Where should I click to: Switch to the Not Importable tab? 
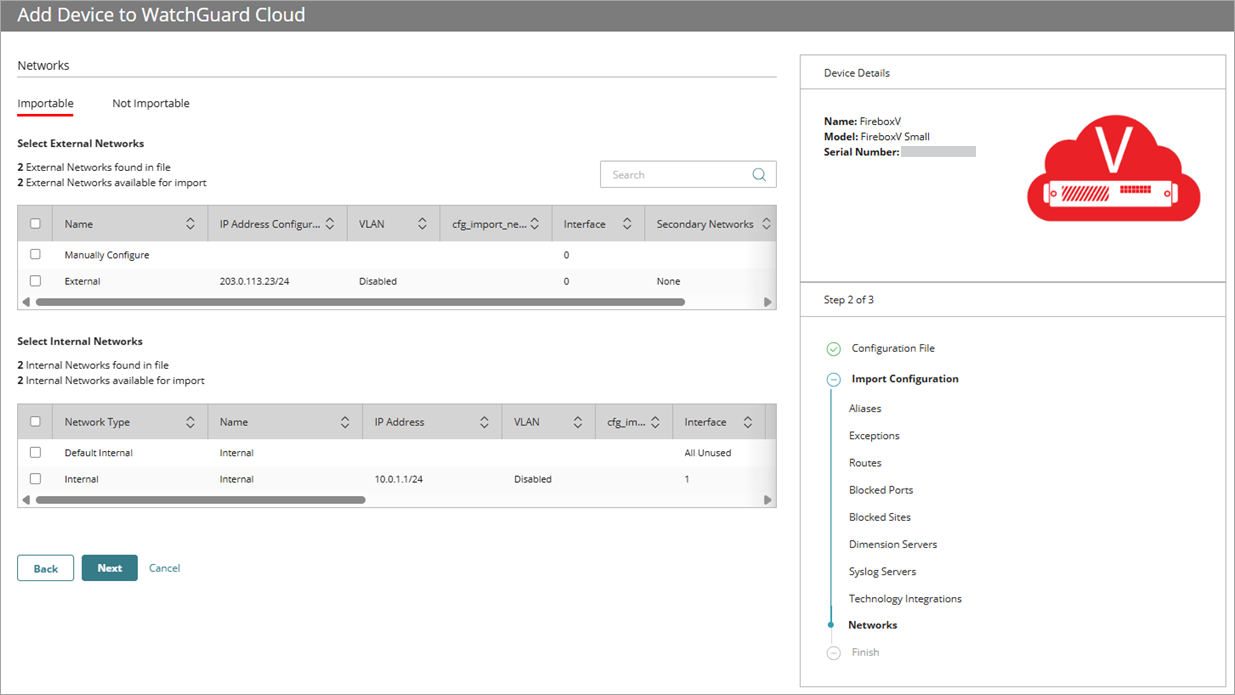151,104
